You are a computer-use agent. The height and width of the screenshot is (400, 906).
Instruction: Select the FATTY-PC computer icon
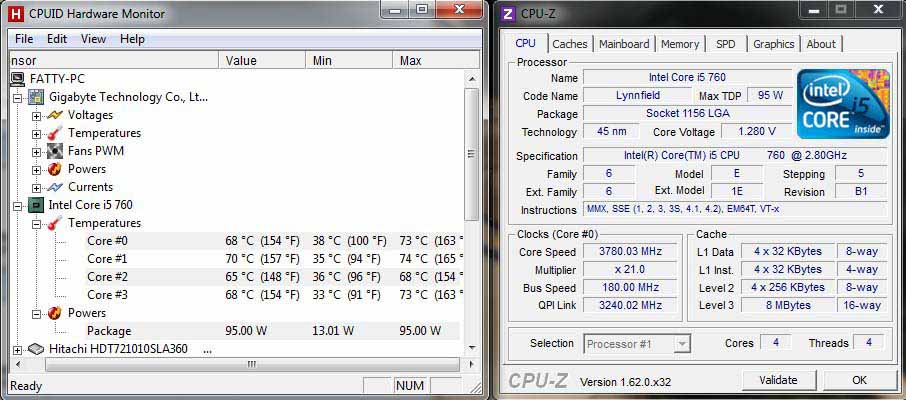(17, 79)
